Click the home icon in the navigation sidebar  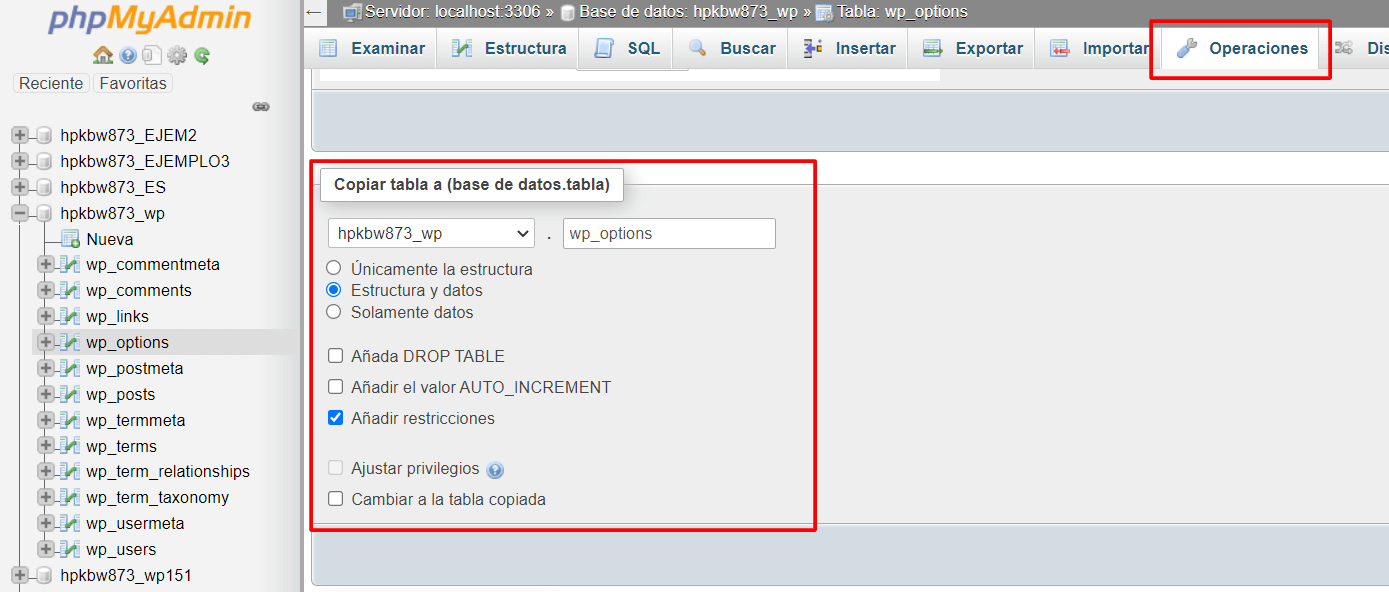pyautogui.click(x=105, y=55)
